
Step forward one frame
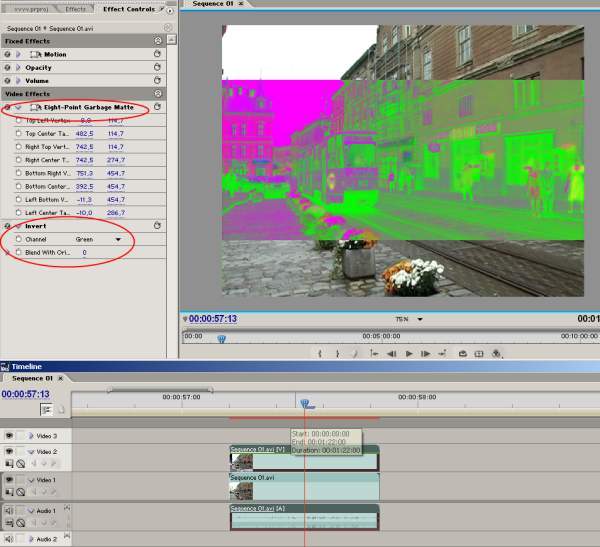pyautogui.click(x=425, y=354)
